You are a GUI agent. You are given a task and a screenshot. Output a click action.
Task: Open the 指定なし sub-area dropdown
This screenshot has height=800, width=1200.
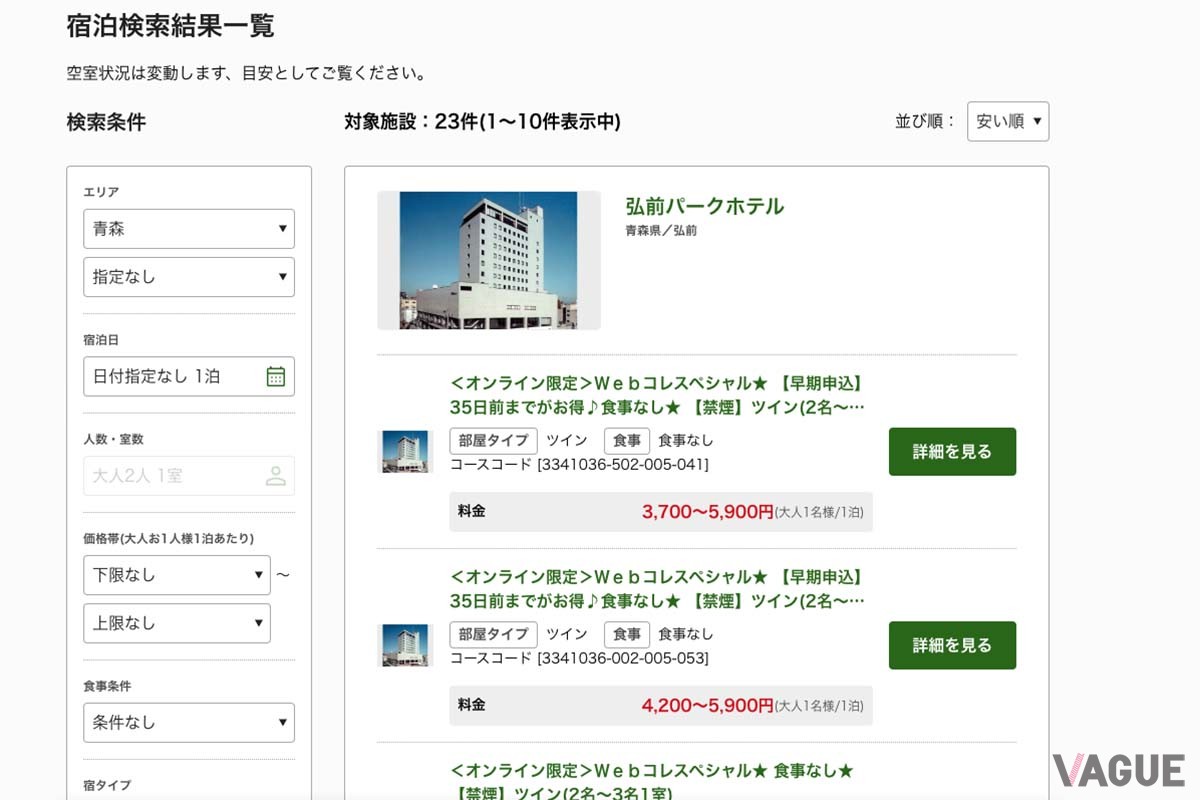(189, 277)
